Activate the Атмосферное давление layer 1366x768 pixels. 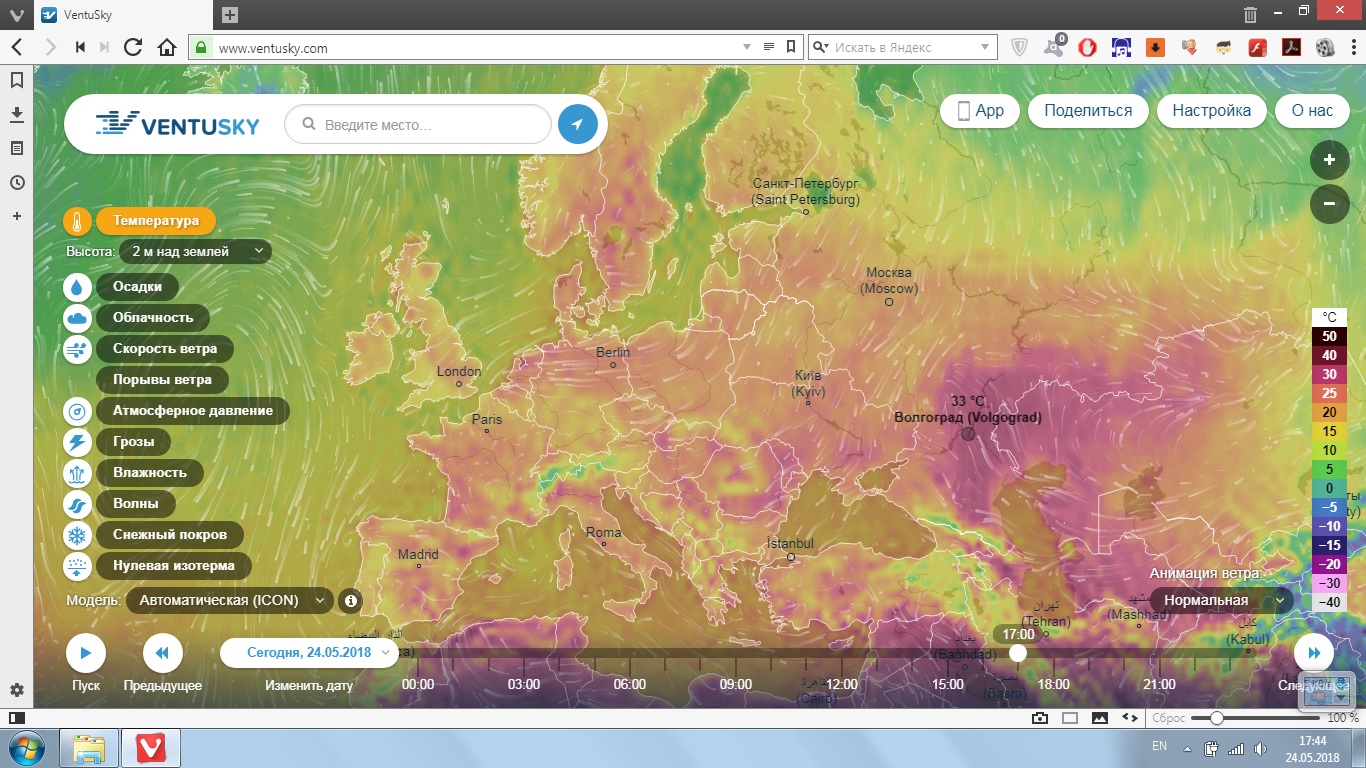pyautogui.click(x=192, y=411)
